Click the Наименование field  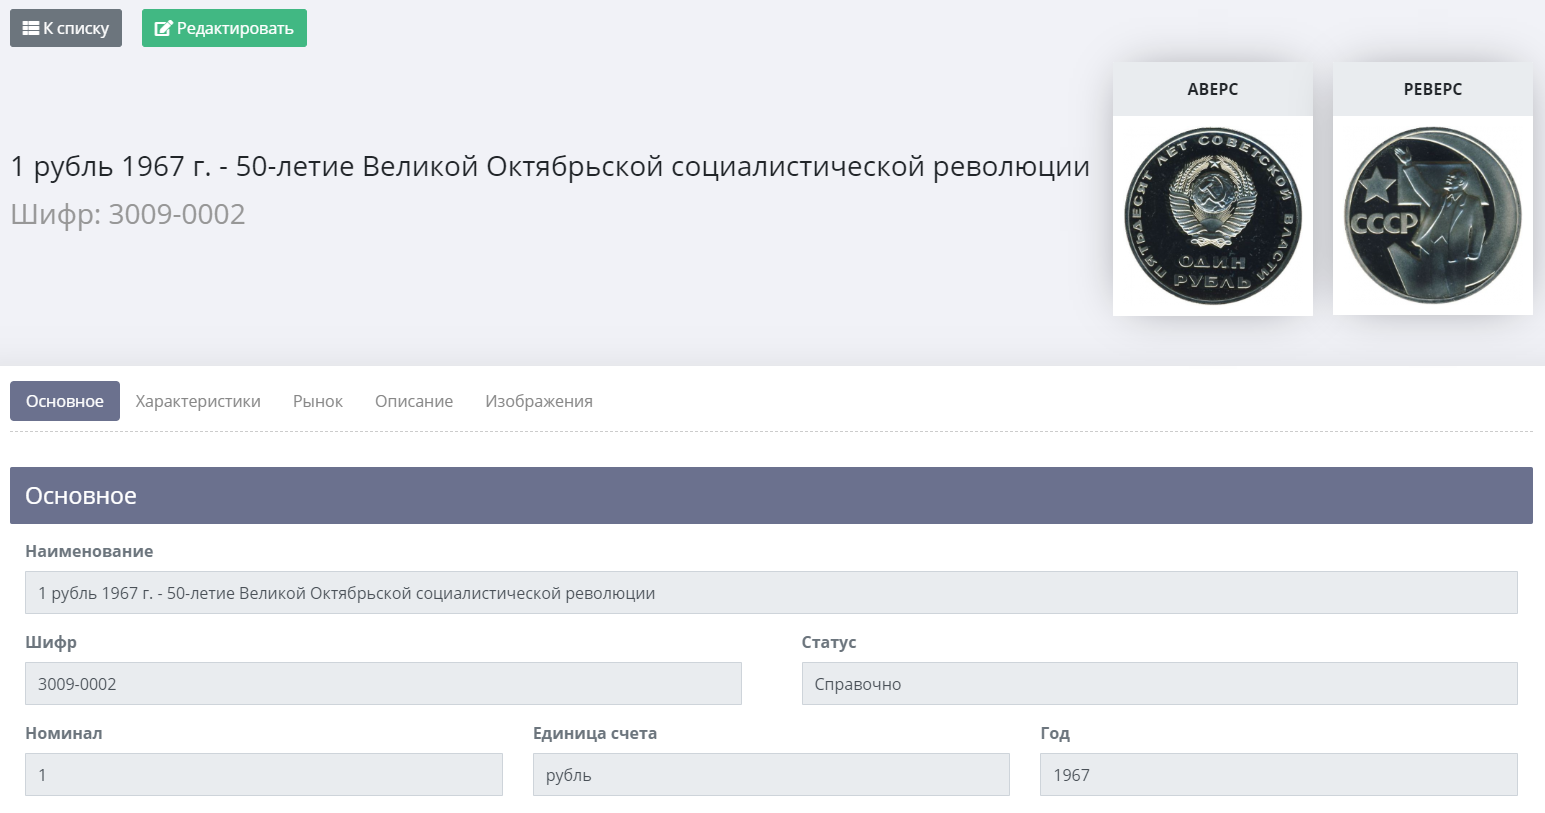point(771,593)
